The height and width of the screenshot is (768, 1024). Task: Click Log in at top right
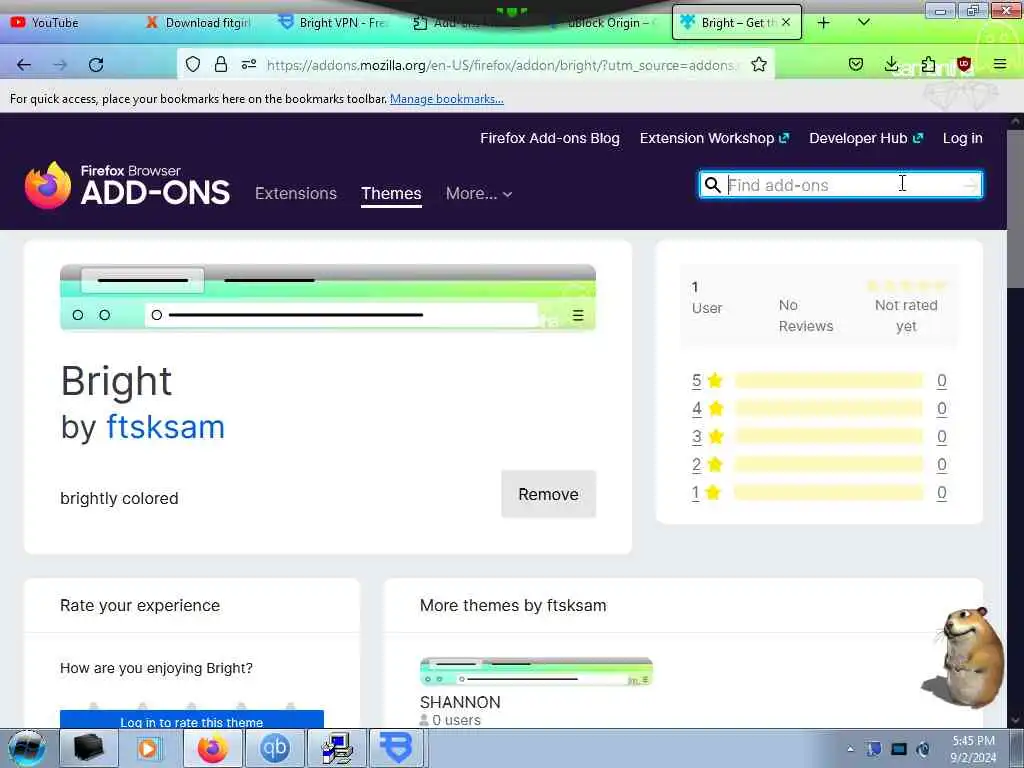point(963,138)
